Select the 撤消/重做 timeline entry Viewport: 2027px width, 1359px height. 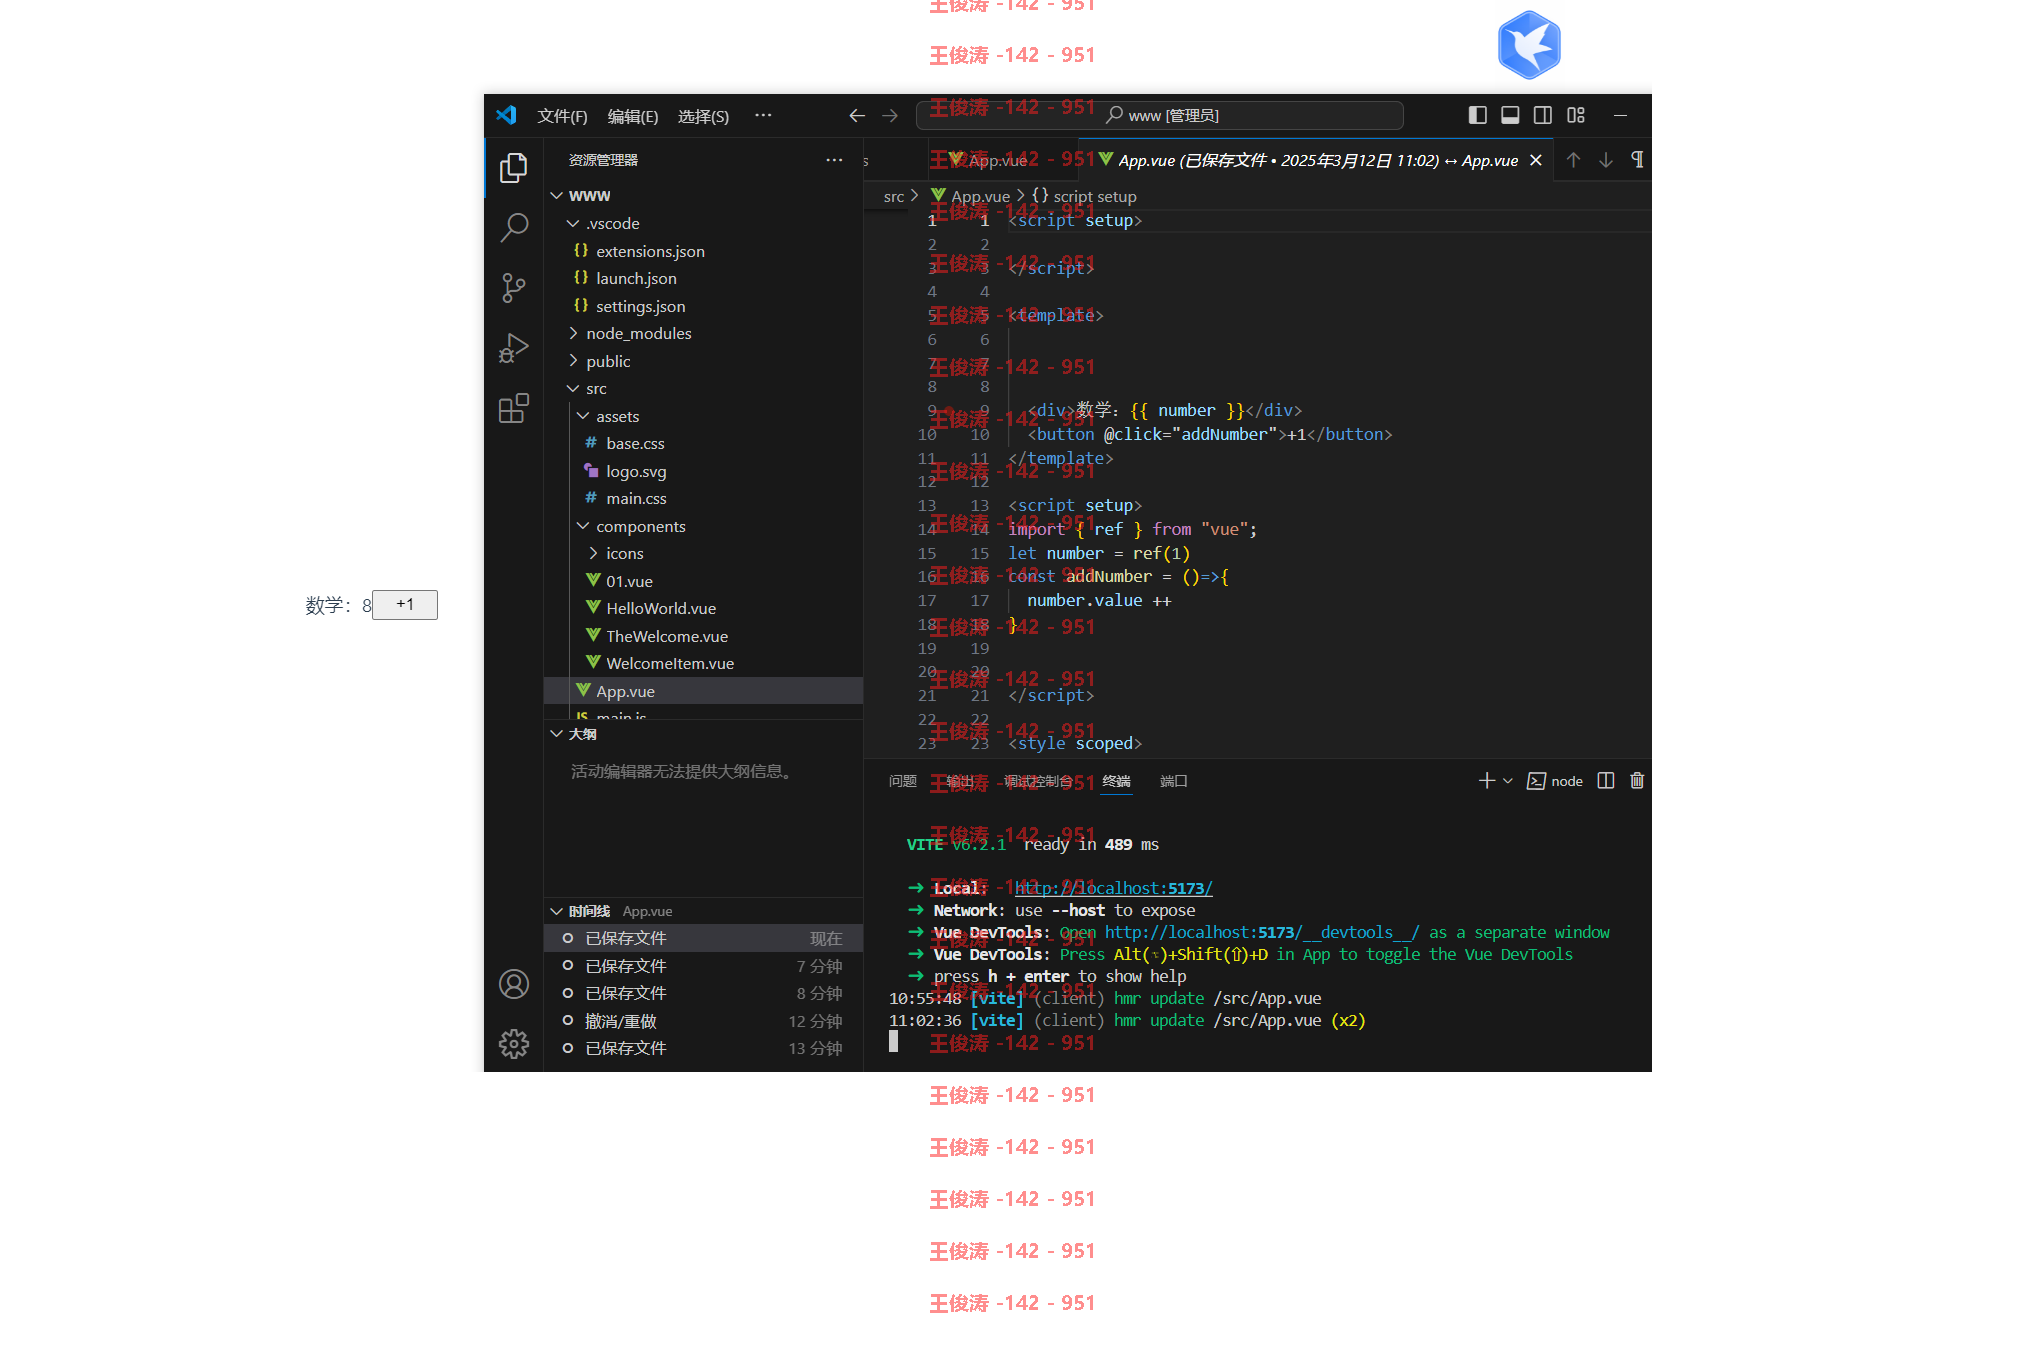point(703,1021)
